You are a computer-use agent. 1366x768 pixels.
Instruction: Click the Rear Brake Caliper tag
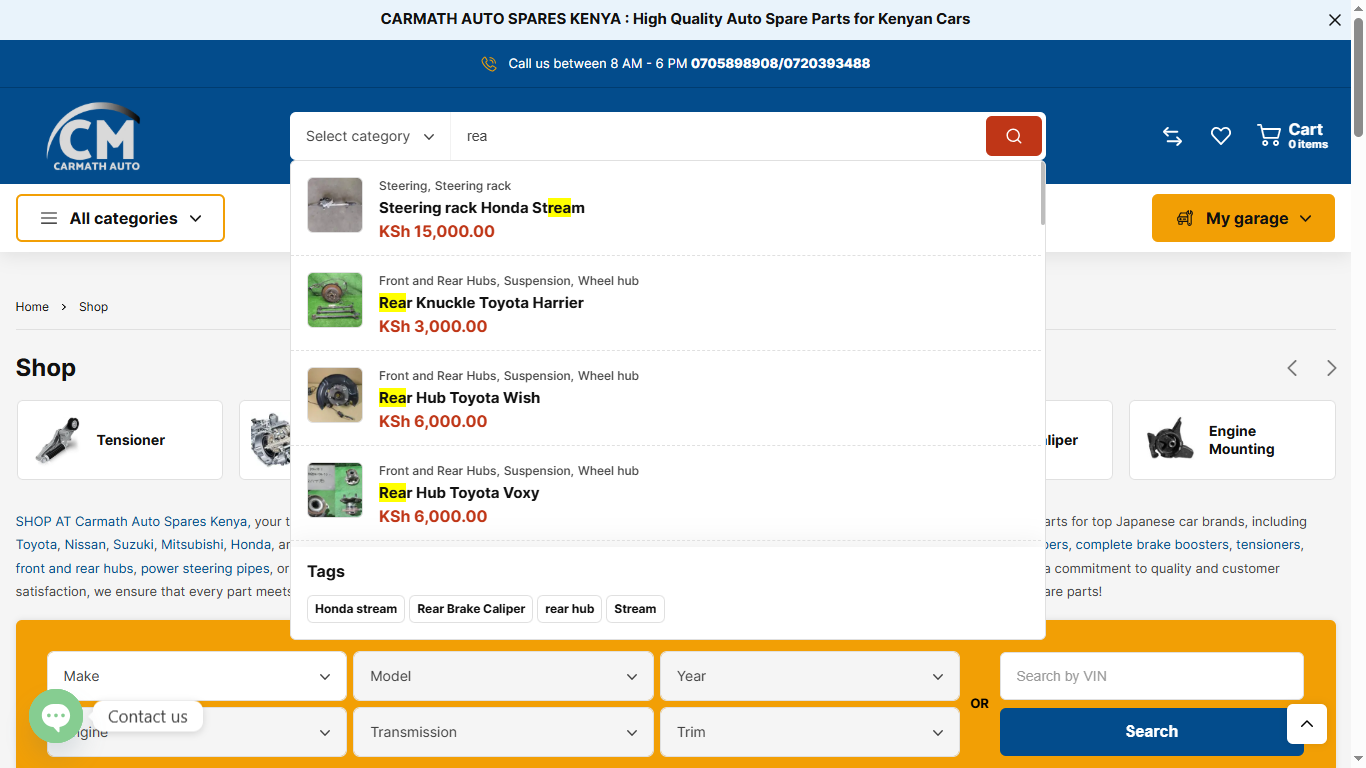[x=471, y=609]
